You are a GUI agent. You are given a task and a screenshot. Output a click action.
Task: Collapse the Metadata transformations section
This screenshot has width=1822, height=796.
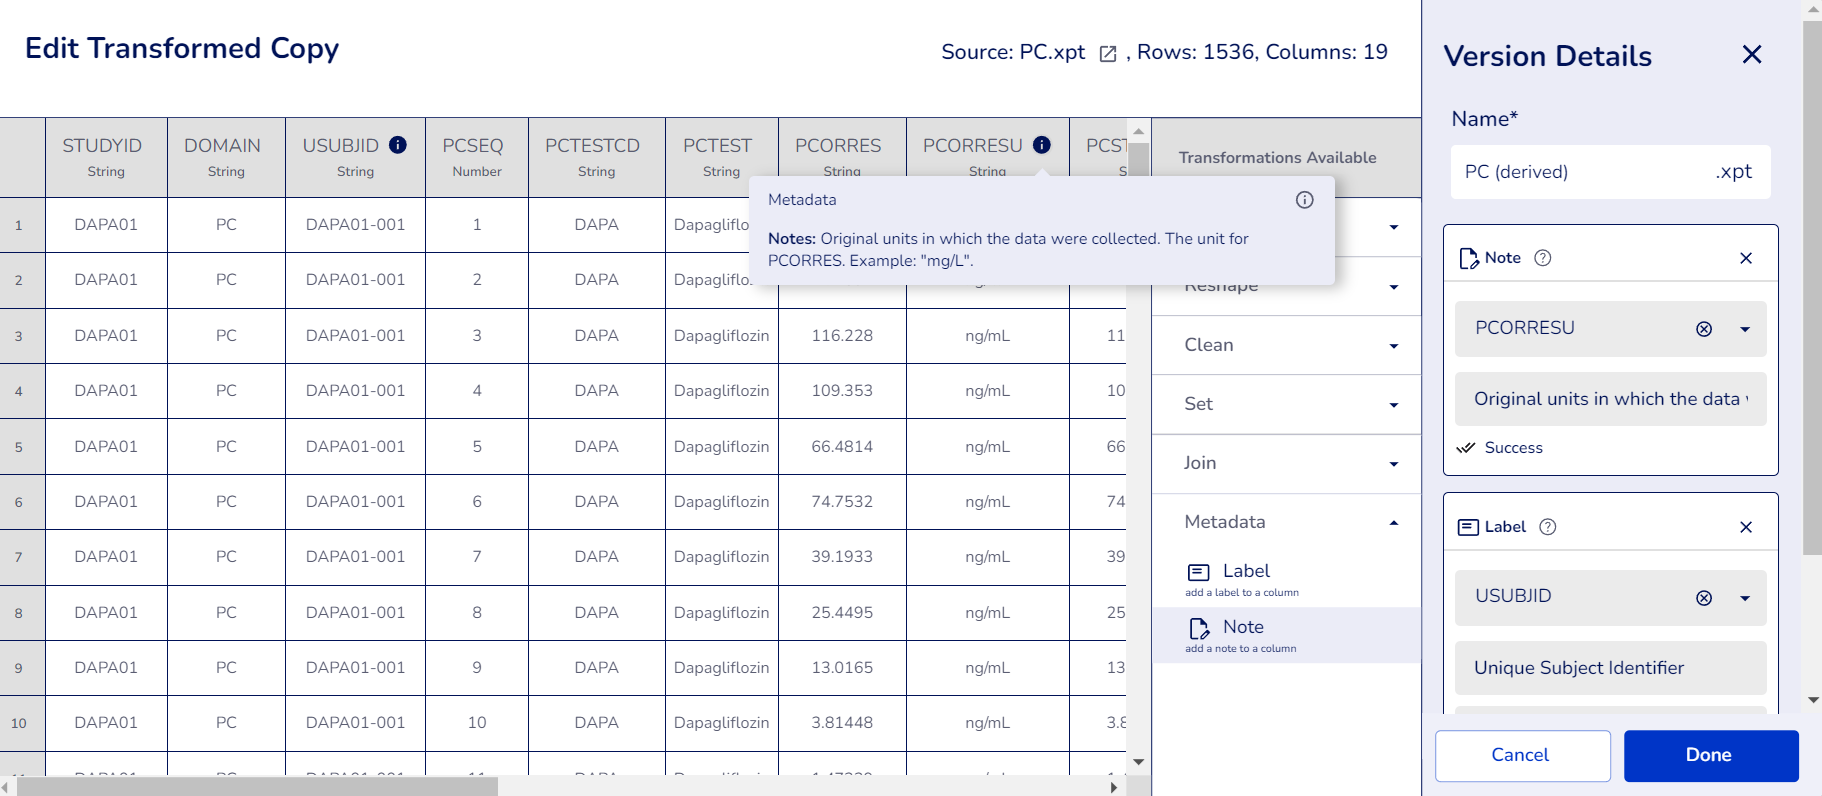pos(1286,522)
